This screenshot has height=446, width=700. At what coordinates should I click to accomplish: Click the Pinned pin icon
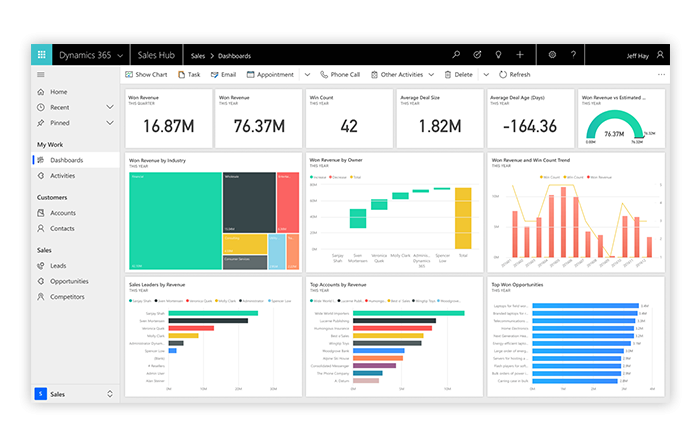click(41, 123)
